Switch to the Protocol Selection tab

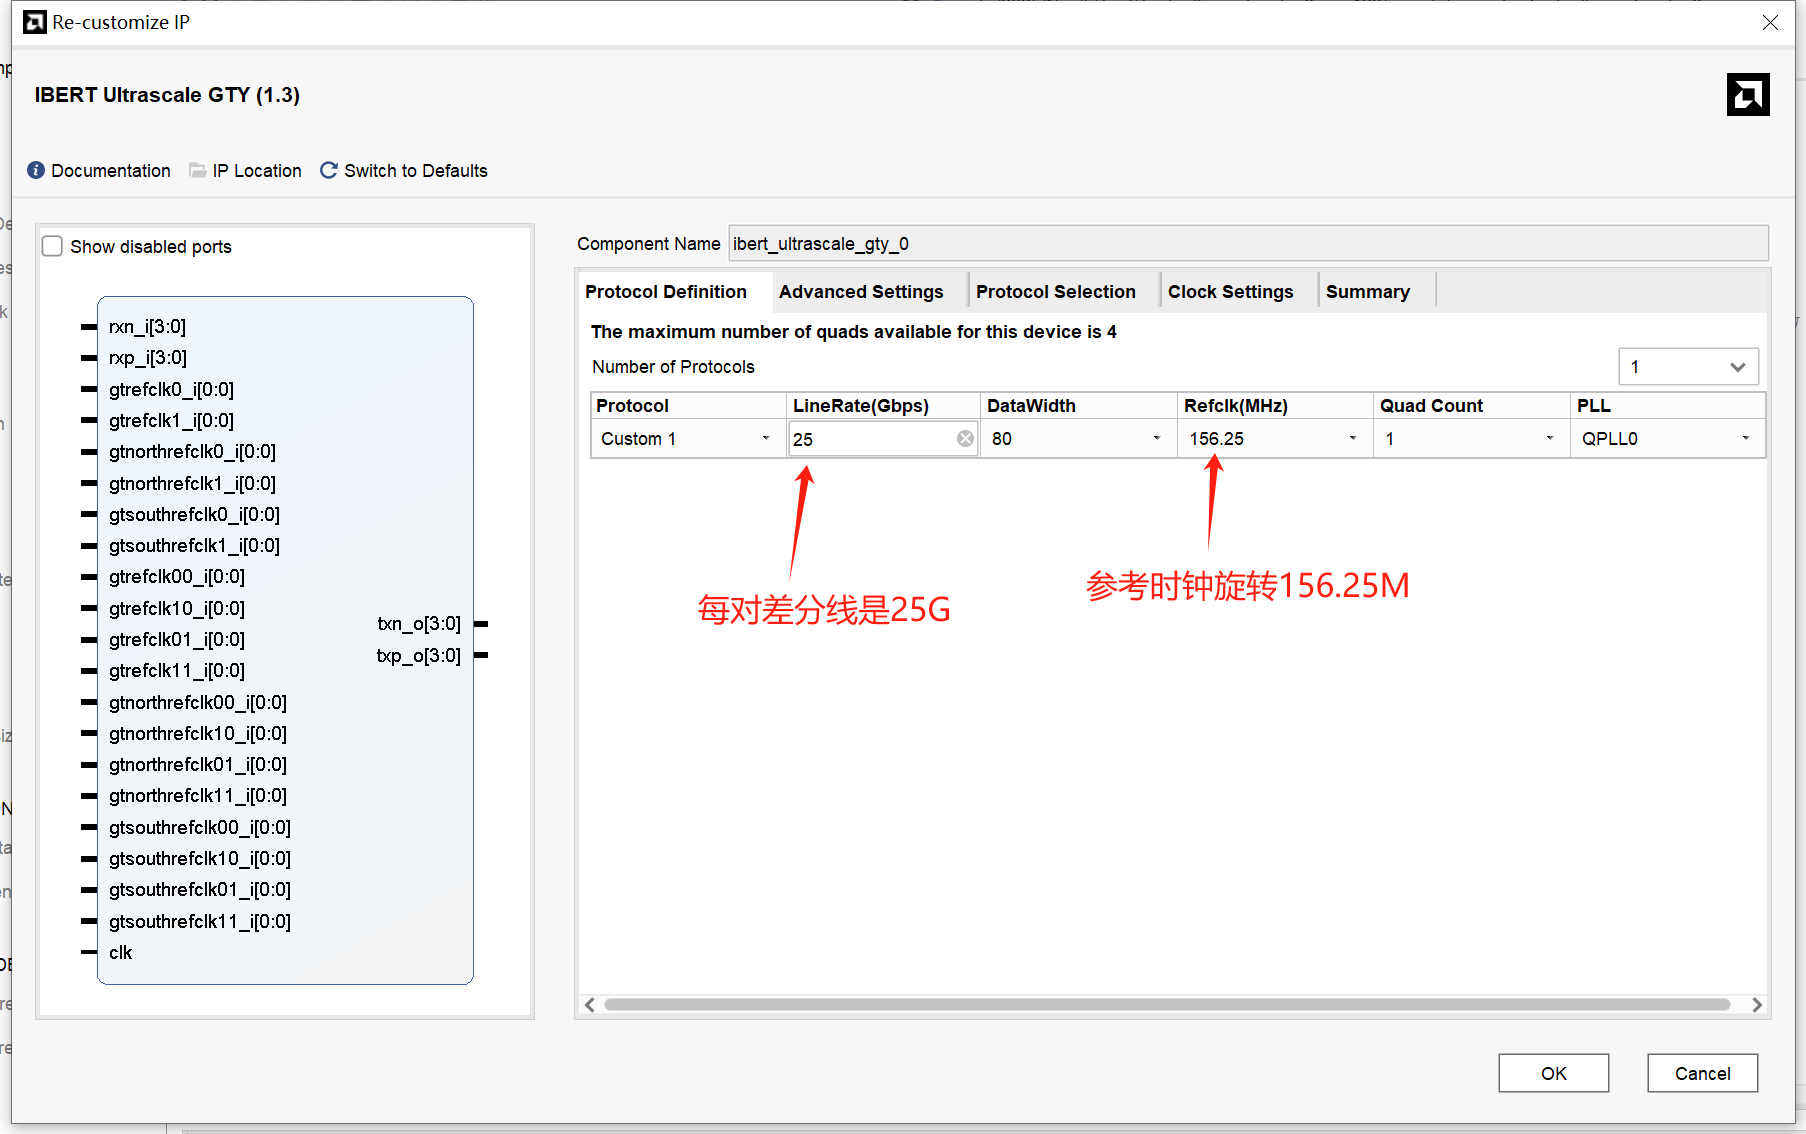pos(1056,291)
